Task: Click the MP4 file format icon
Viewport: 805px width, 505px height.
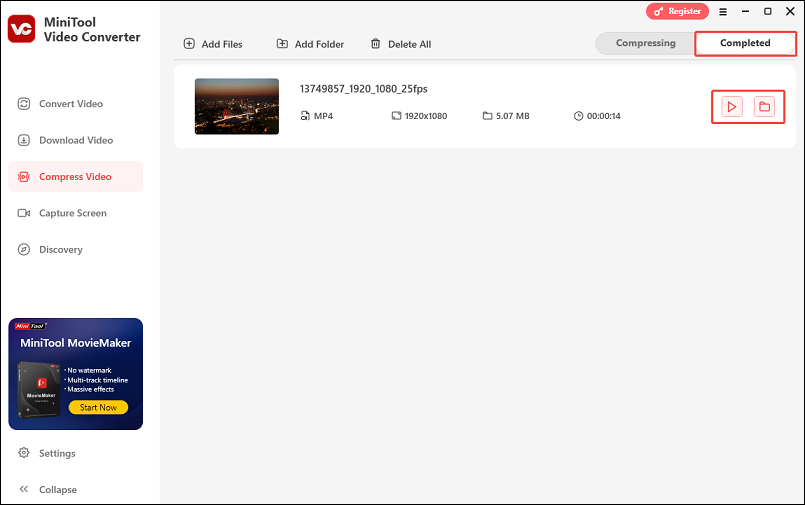Action: point(305,116)
